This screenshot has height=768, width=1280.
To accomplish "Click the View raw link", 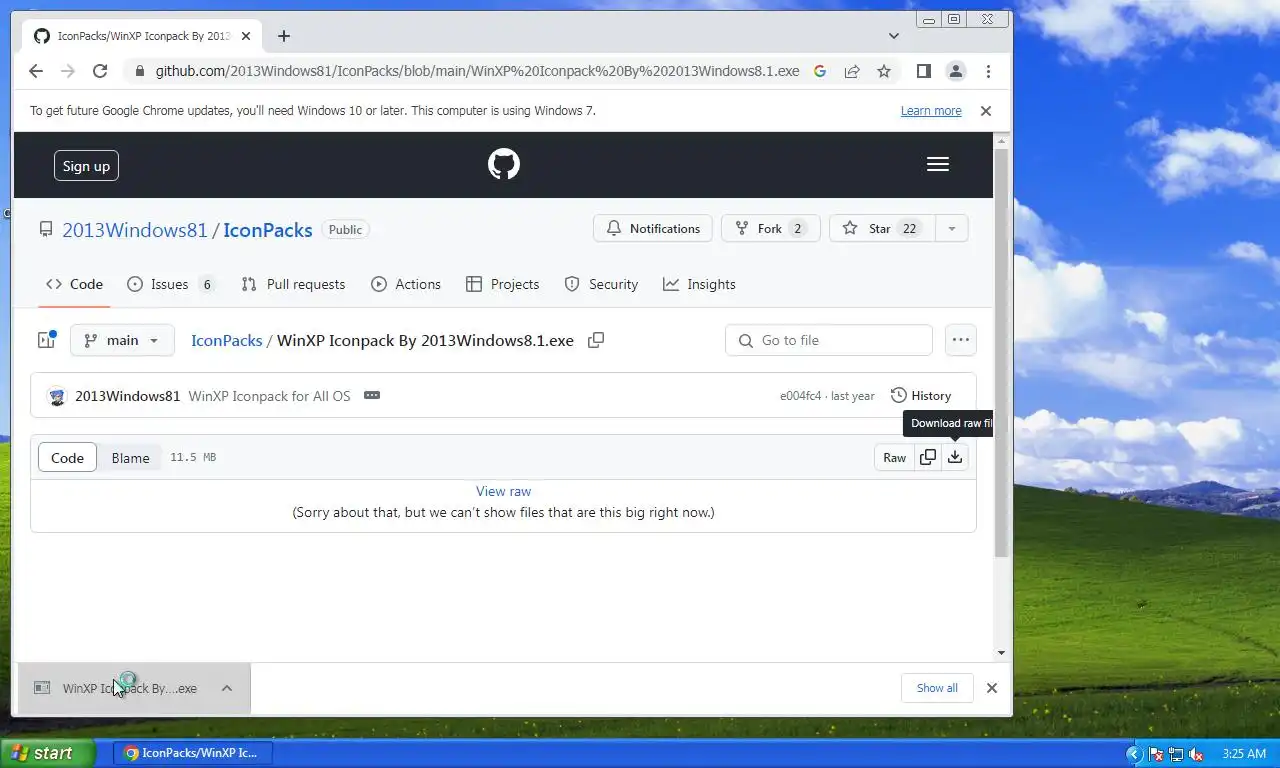I will click(503, 491).
